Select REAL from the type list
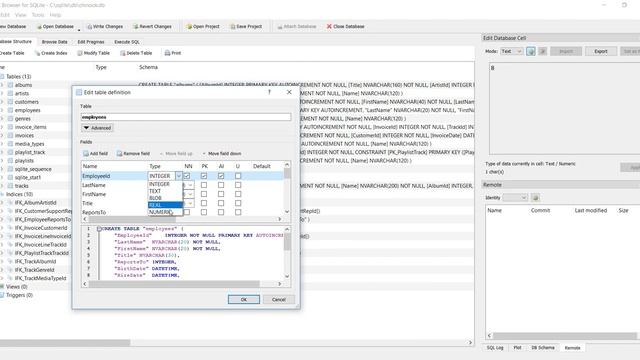640x360 pixels. pyautogui.click(x=165, y=205)
